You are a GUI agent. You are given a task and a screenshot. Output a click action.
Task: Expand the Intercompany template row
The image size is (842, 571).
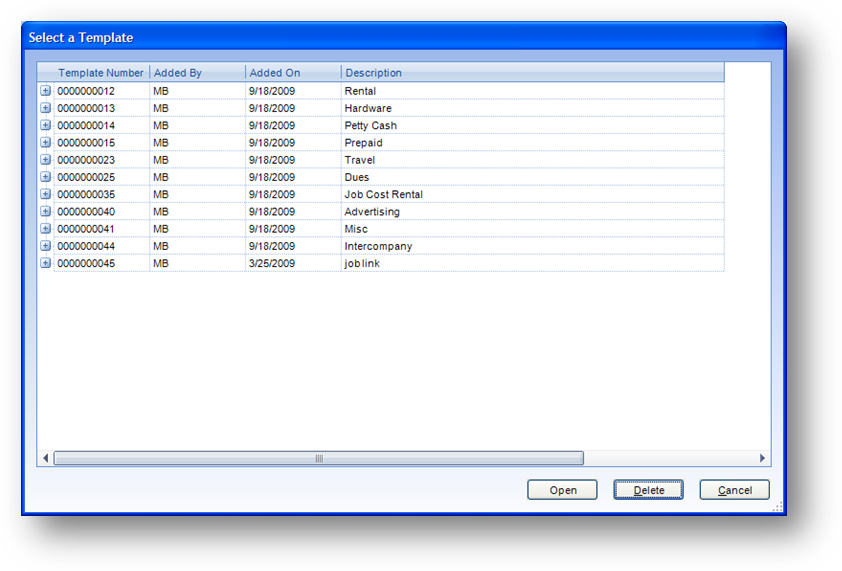pyautogui.click(x=45, y=246)
